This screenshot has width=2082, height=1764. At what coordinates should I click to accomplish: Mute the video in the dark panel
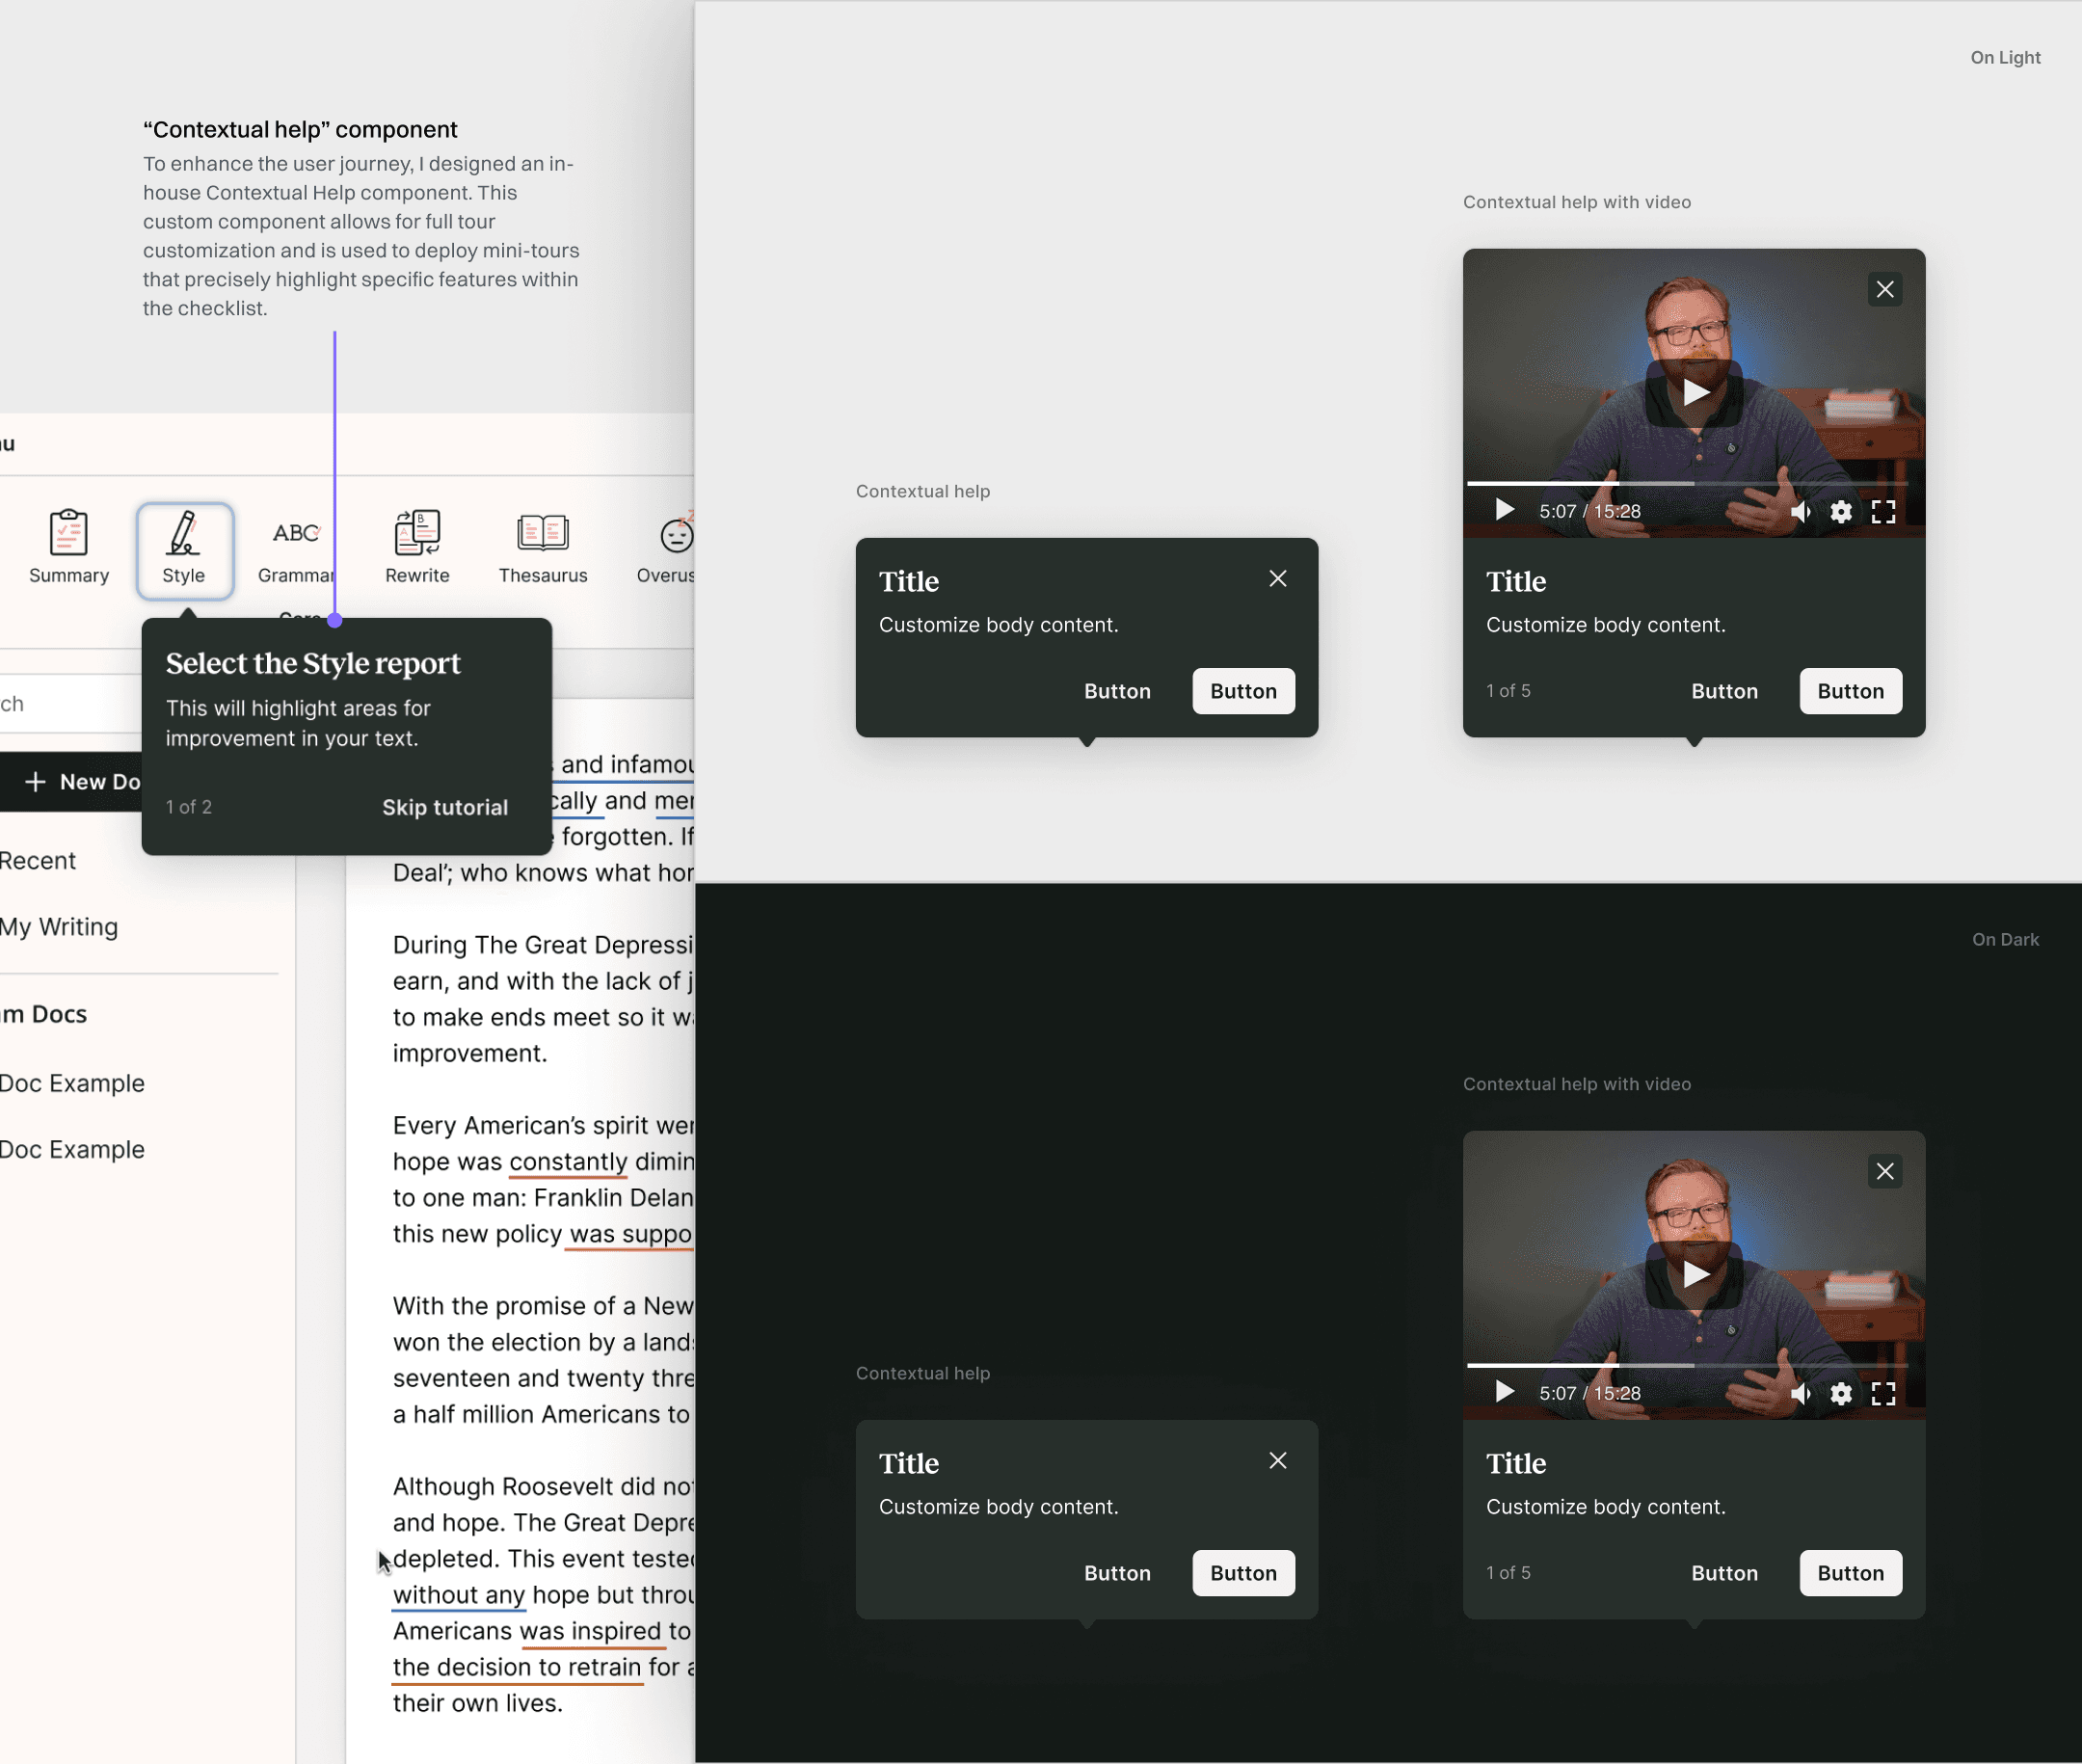pyautogui.click(x=1800, y=1393)
